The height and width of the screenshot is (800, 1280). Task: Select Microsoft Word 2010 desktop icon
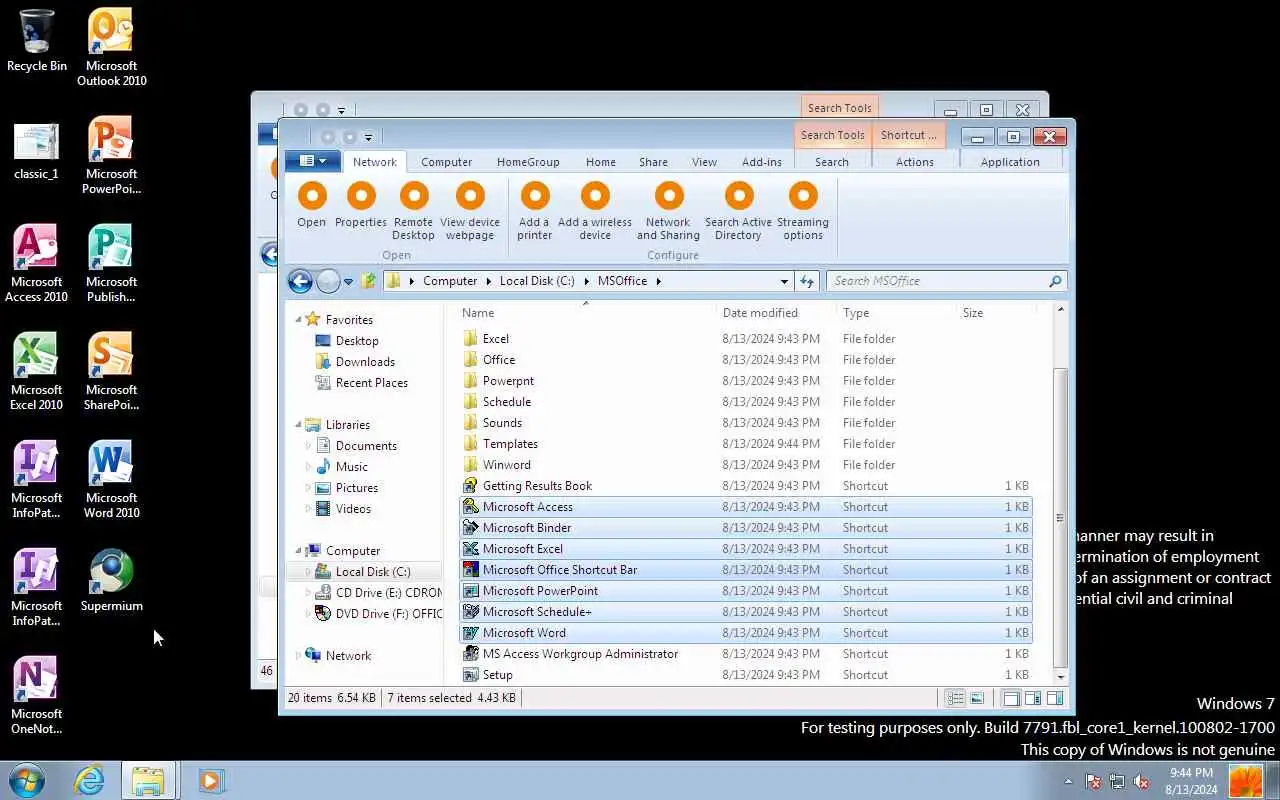[111, 480]
